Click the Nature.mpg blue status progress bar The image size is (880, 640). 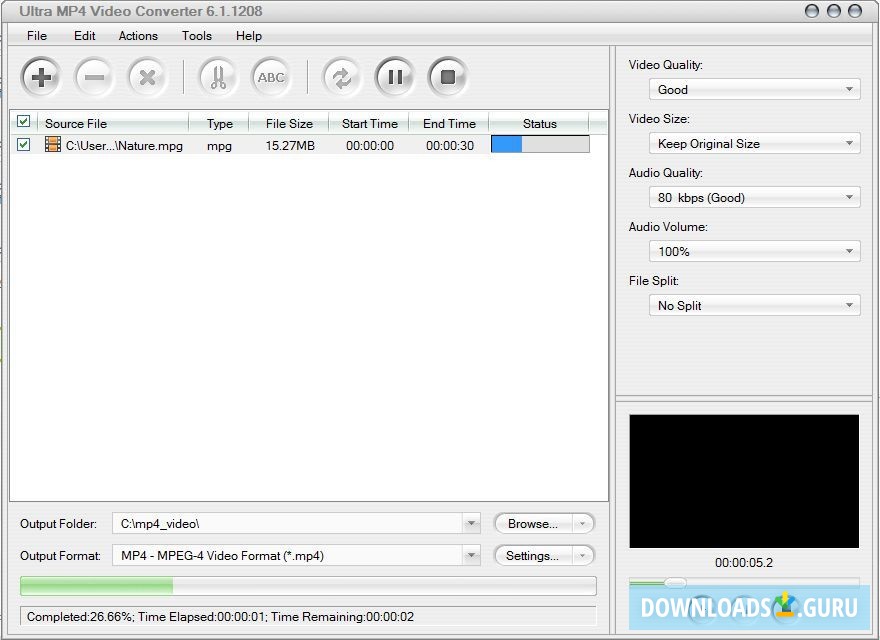540,144
